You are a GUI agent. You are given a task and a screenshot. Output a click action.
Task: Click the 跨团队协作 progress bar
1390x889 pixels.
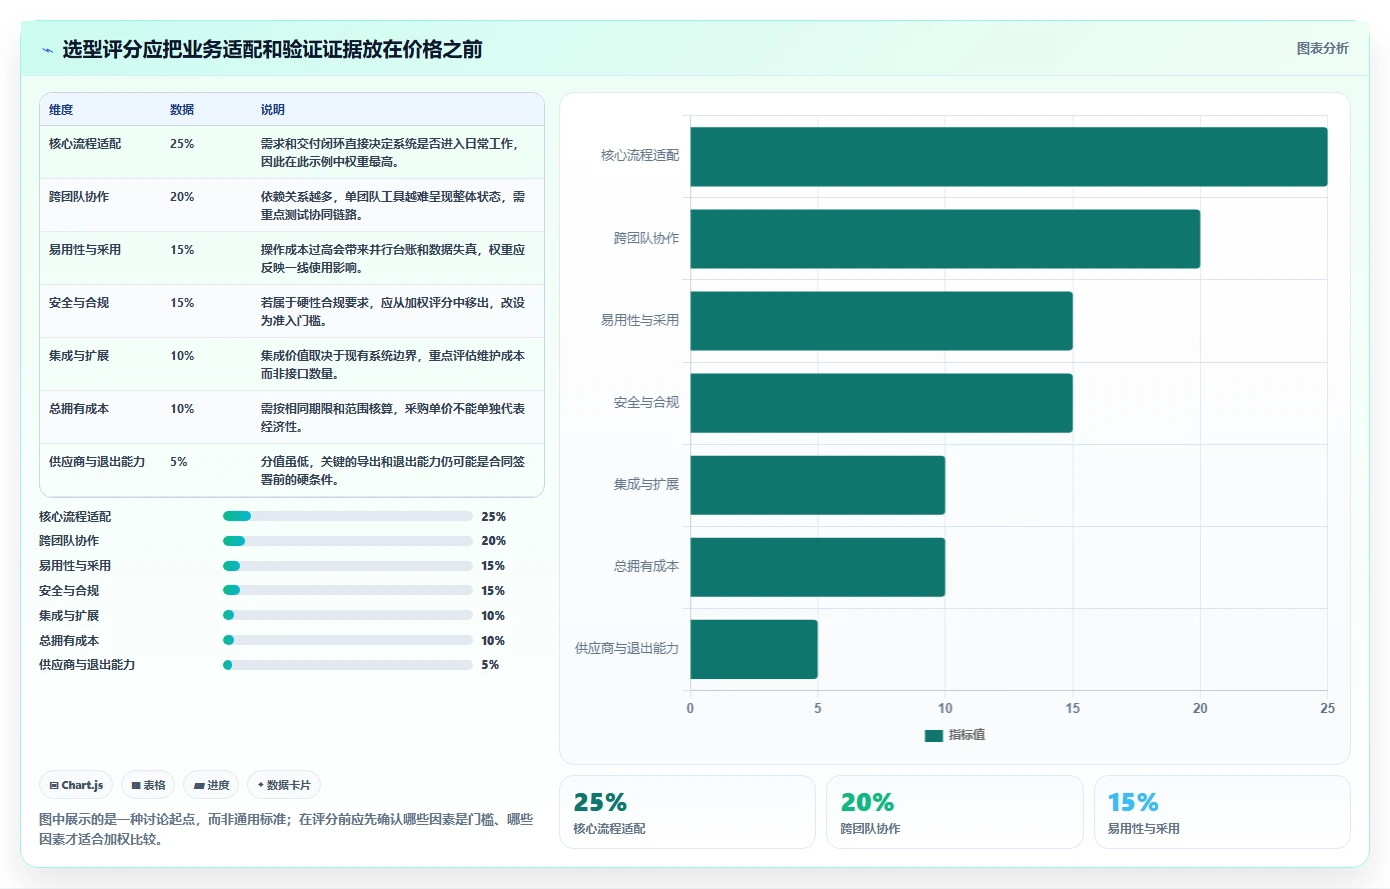pyautogui.click(x=347, y=541)
